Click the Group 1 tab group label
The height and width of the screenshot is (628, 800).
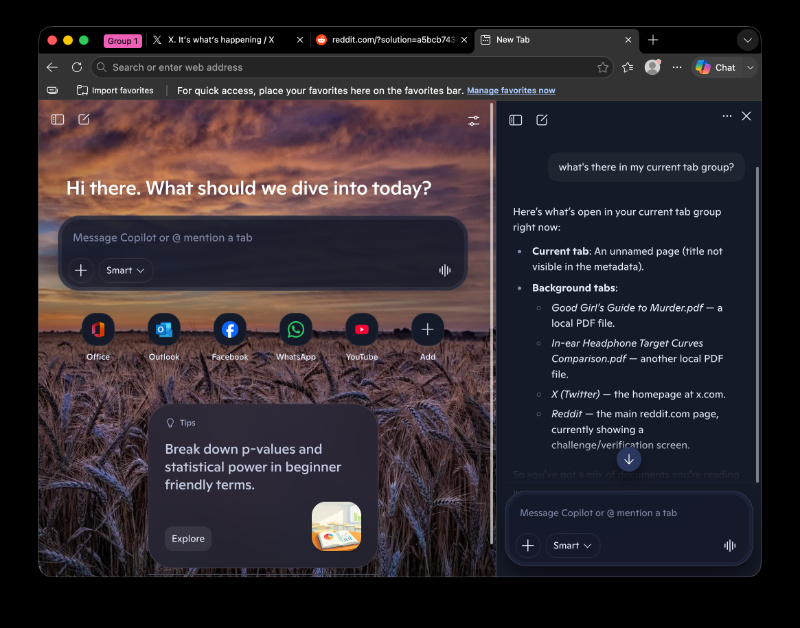[x=122, y=41]
